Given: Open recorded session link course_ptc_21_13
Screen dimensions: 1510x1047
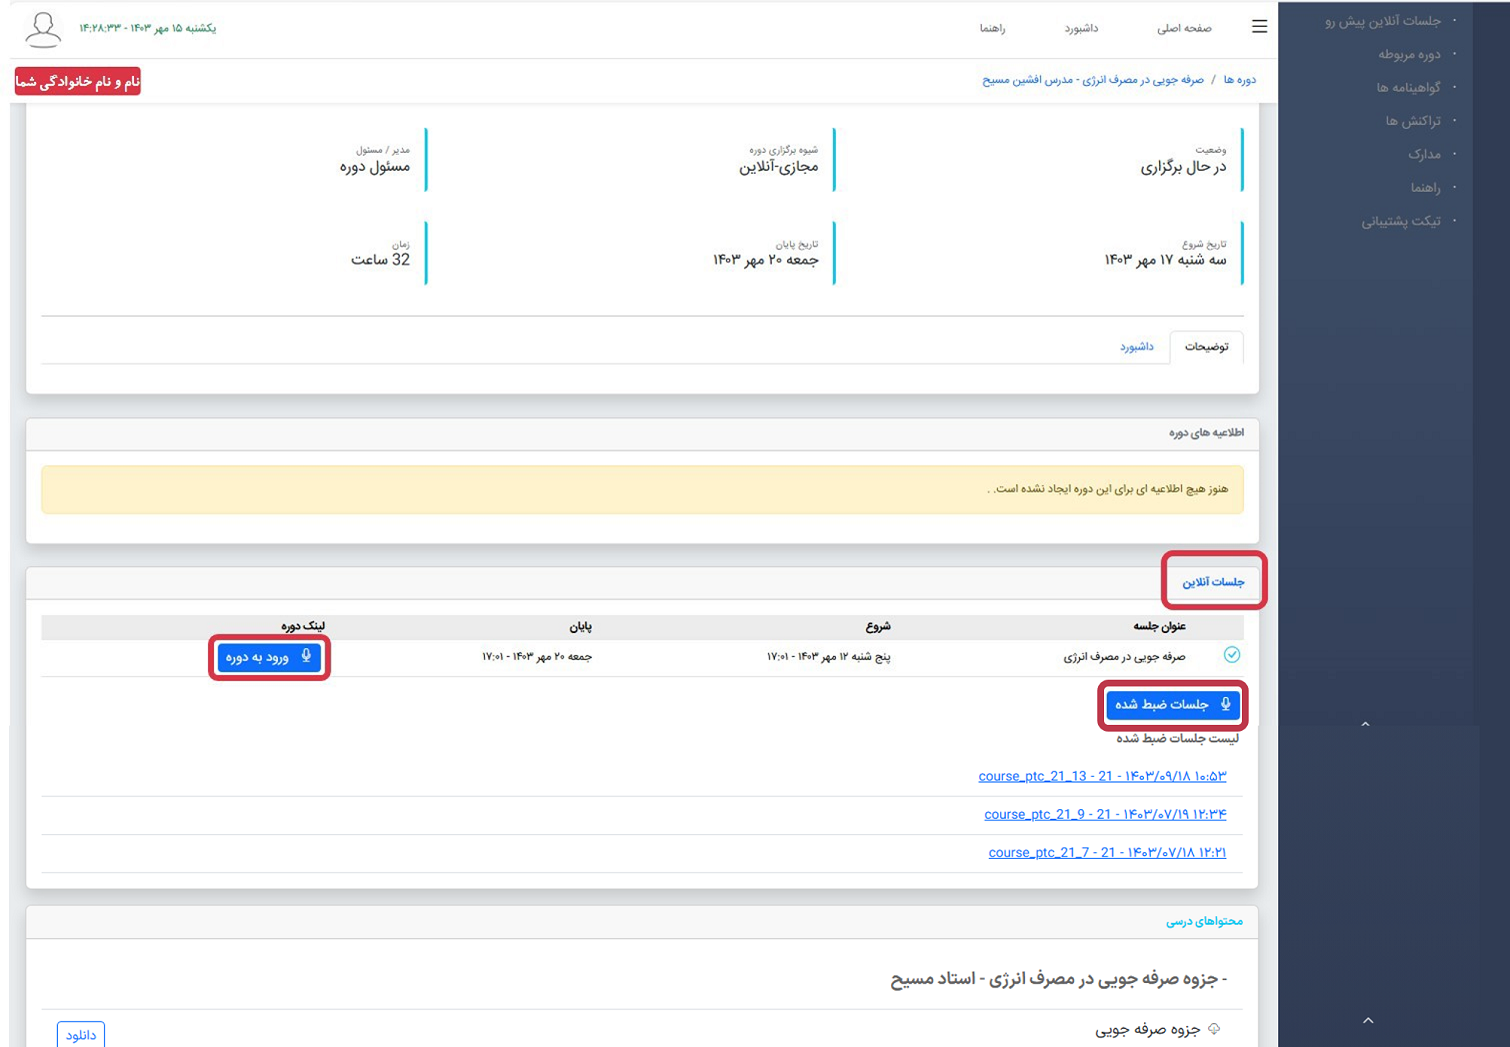Looking at the screenshot, I should pos(1101,776).
